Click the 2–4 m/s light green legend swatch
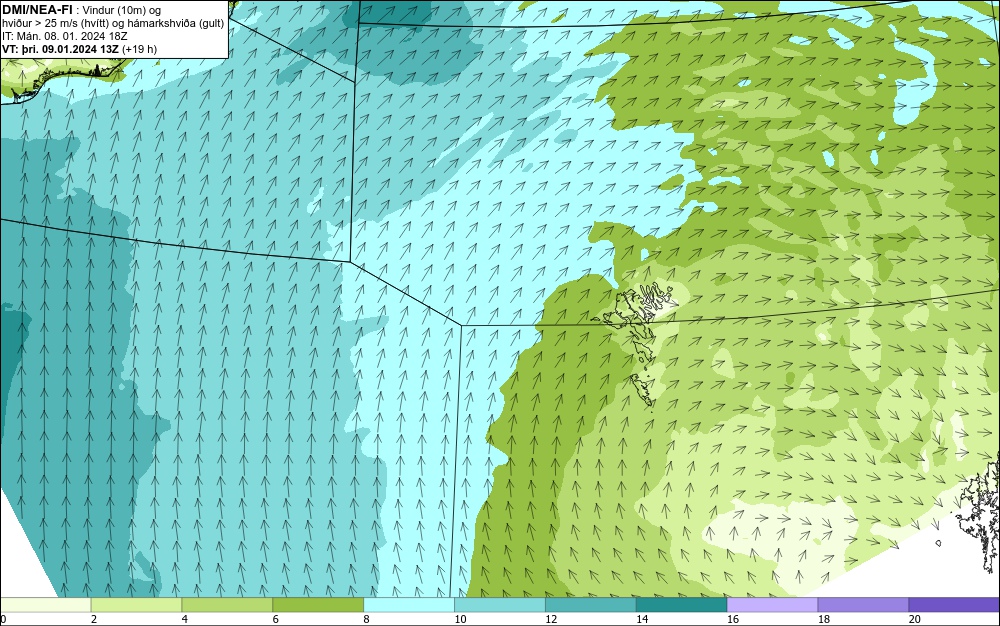Screen dimensions: 1000x626 coord(136,605)
